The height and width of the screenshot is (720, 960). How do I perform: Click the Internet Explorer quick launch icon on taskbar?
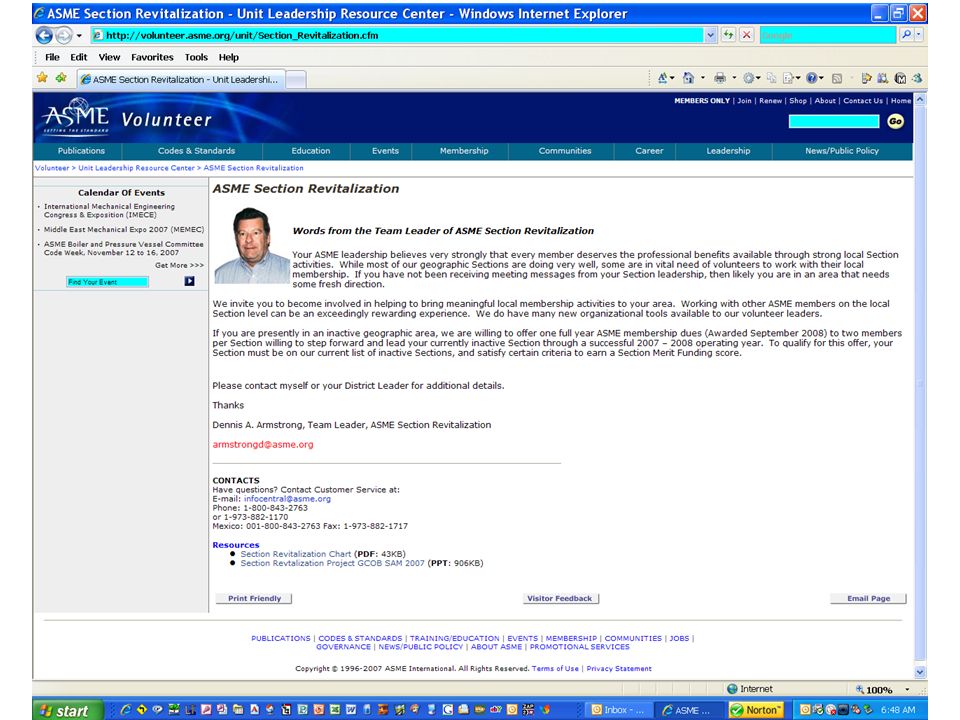125,710
